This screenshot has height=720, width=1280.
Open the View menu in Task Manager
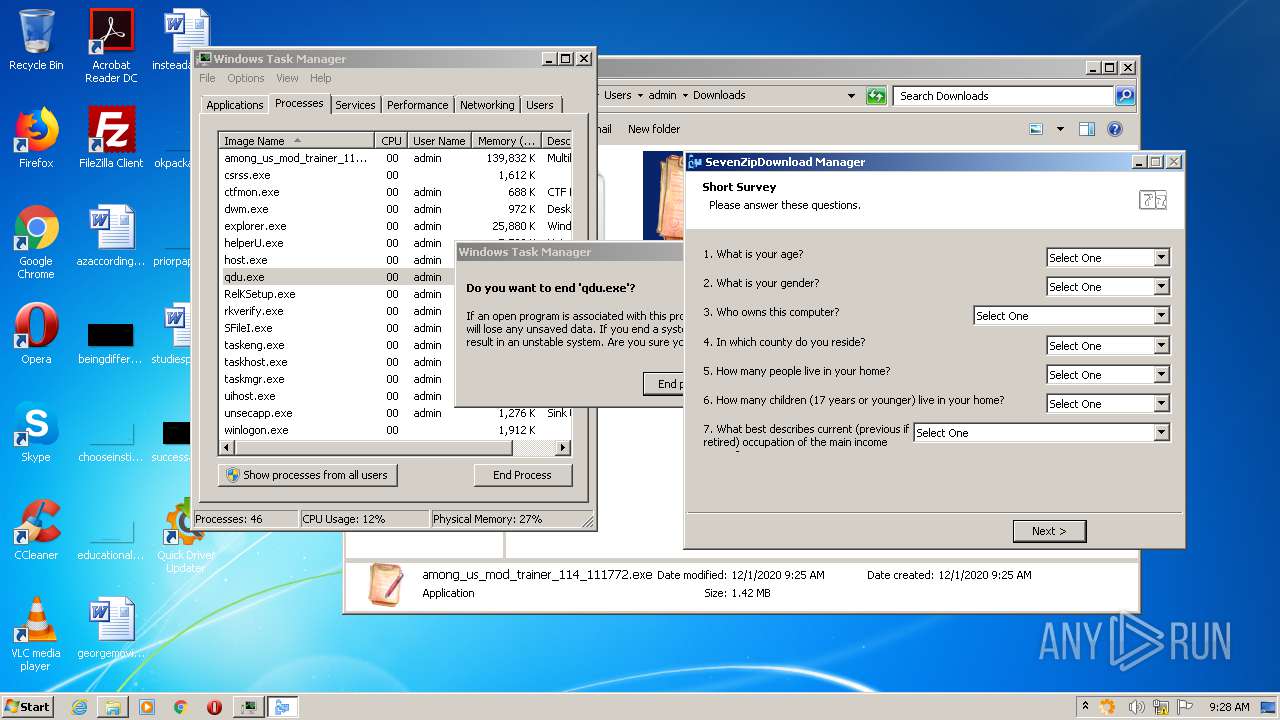(x=287, y=78)
